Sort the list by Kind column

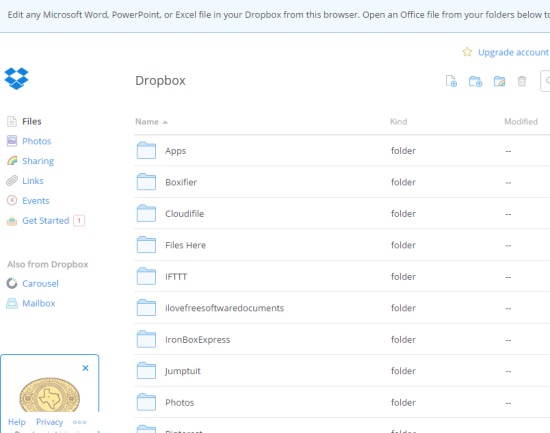pos(398,122)
